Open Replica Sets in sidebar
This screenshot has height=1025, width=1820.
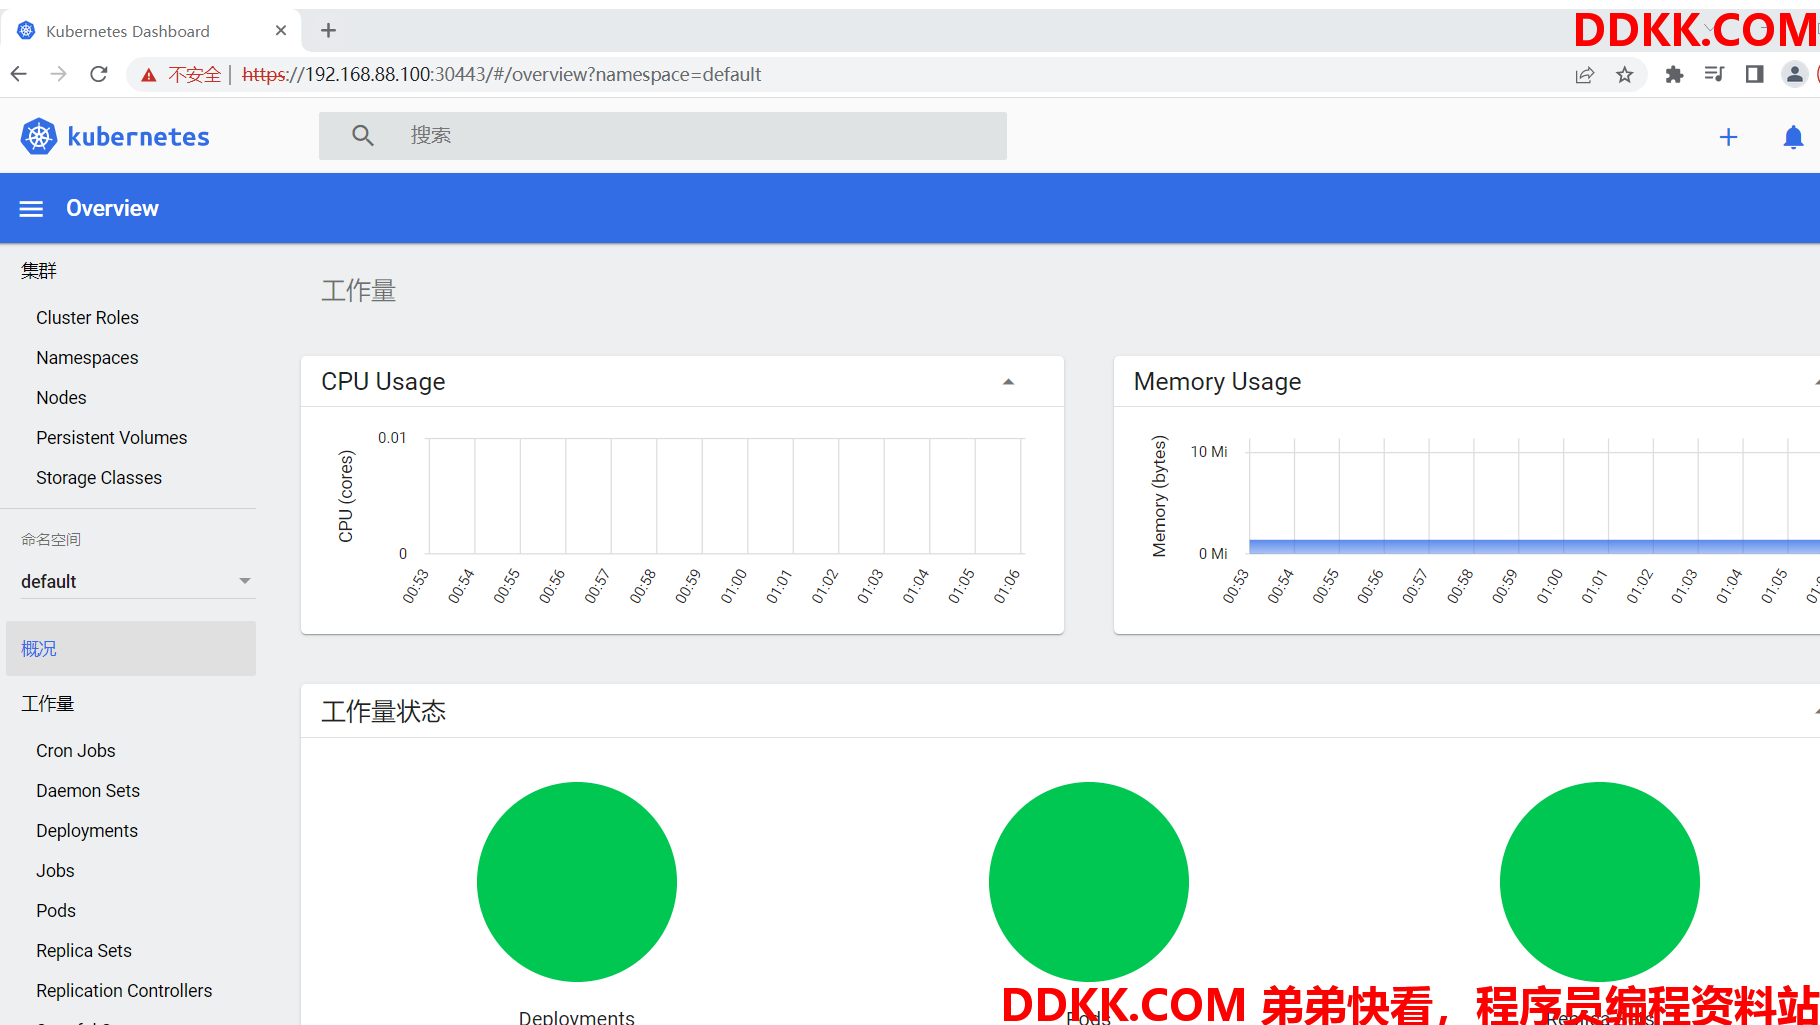click(84, 951)
